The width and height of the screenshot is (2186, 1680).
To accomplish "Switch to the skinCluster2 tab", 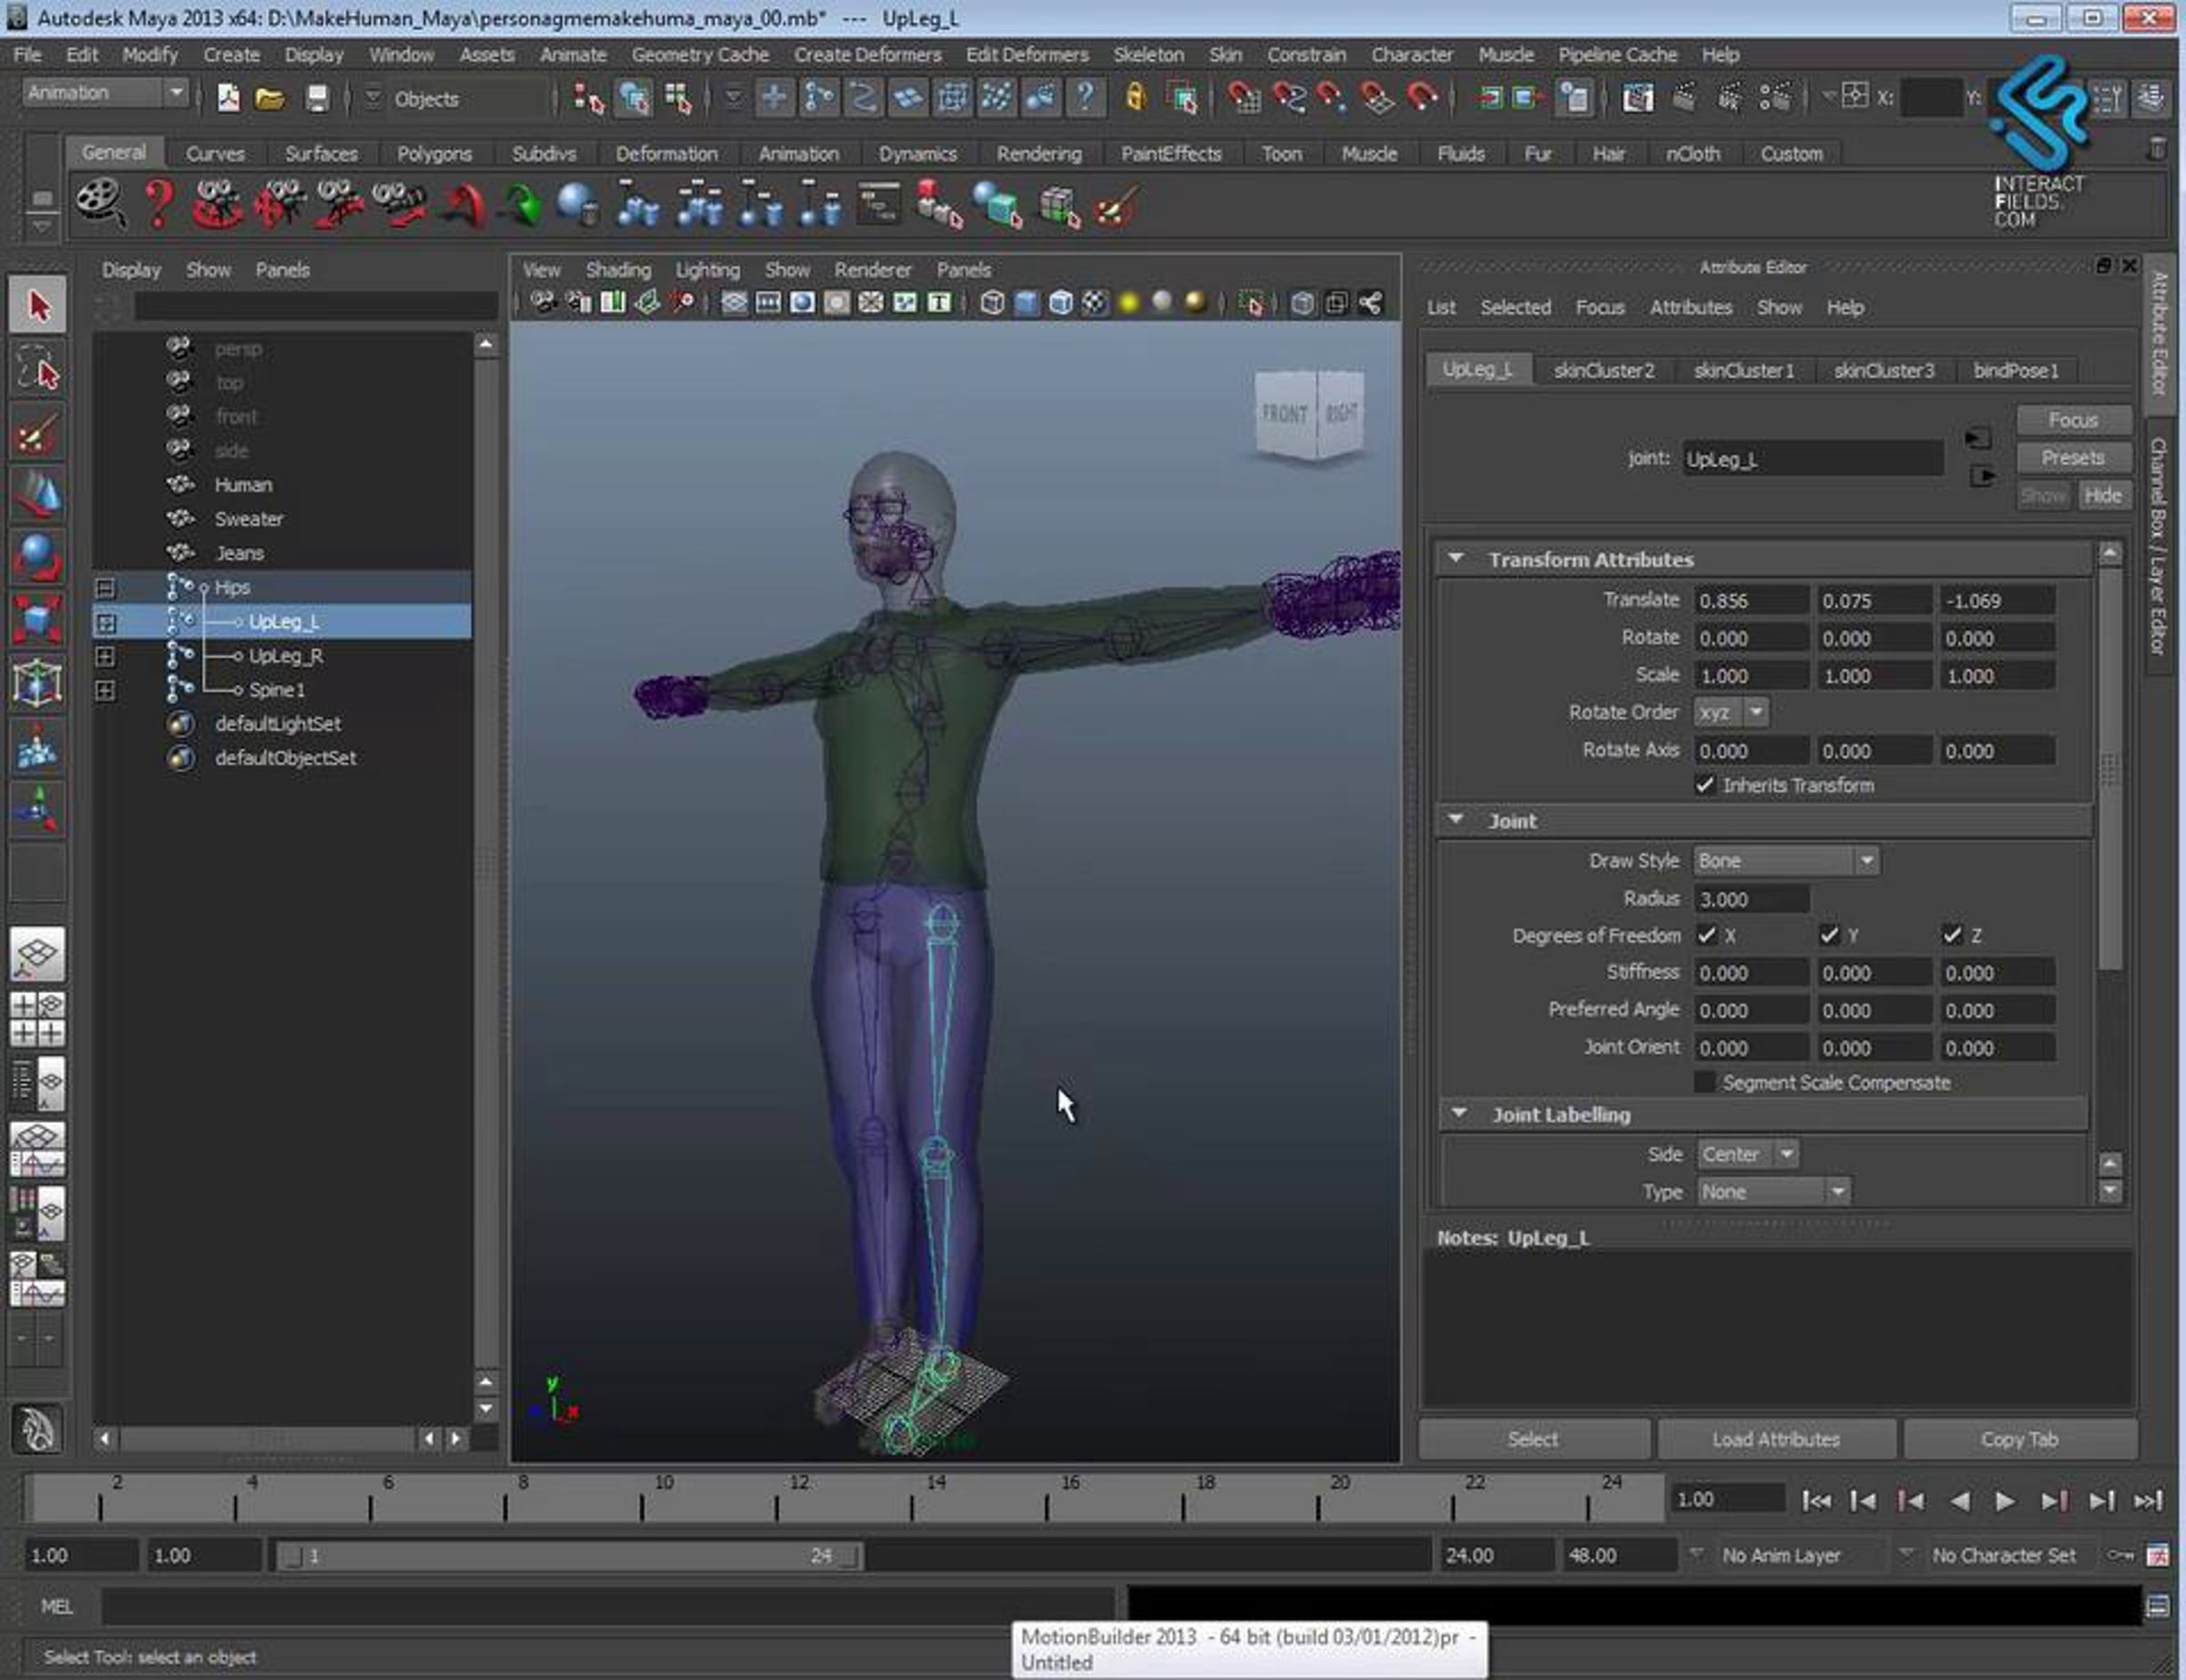I will 1603,371.
